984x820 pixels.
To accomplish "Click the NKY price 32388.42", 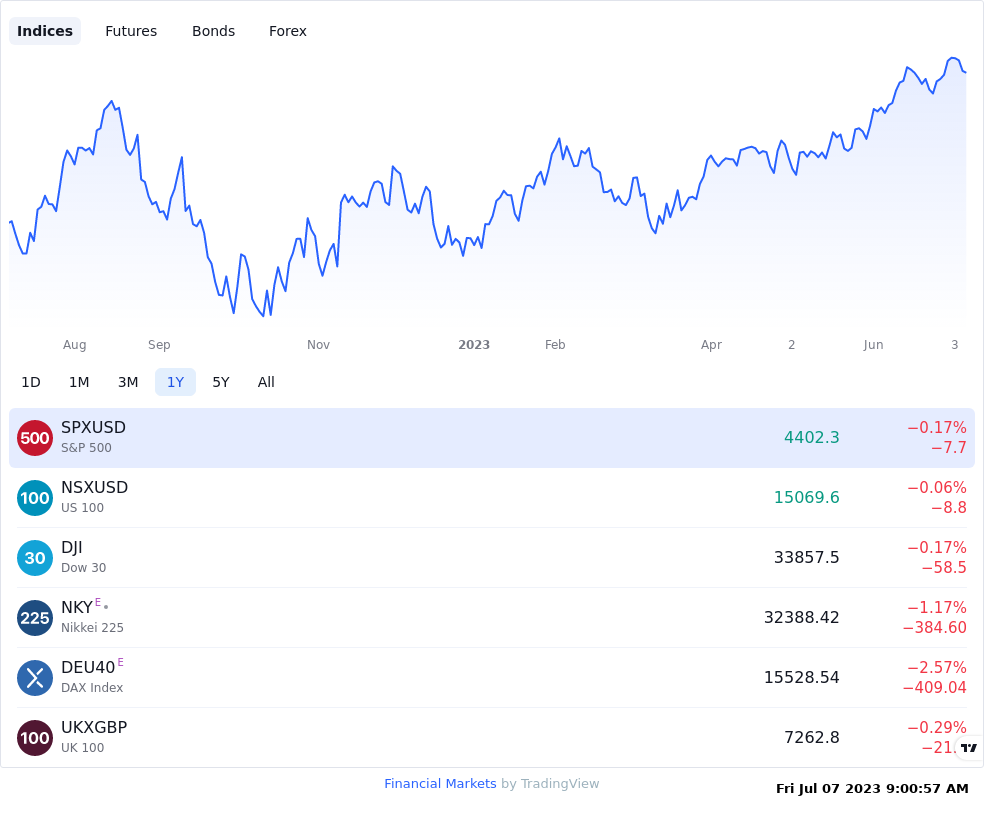I will (801, 617).
